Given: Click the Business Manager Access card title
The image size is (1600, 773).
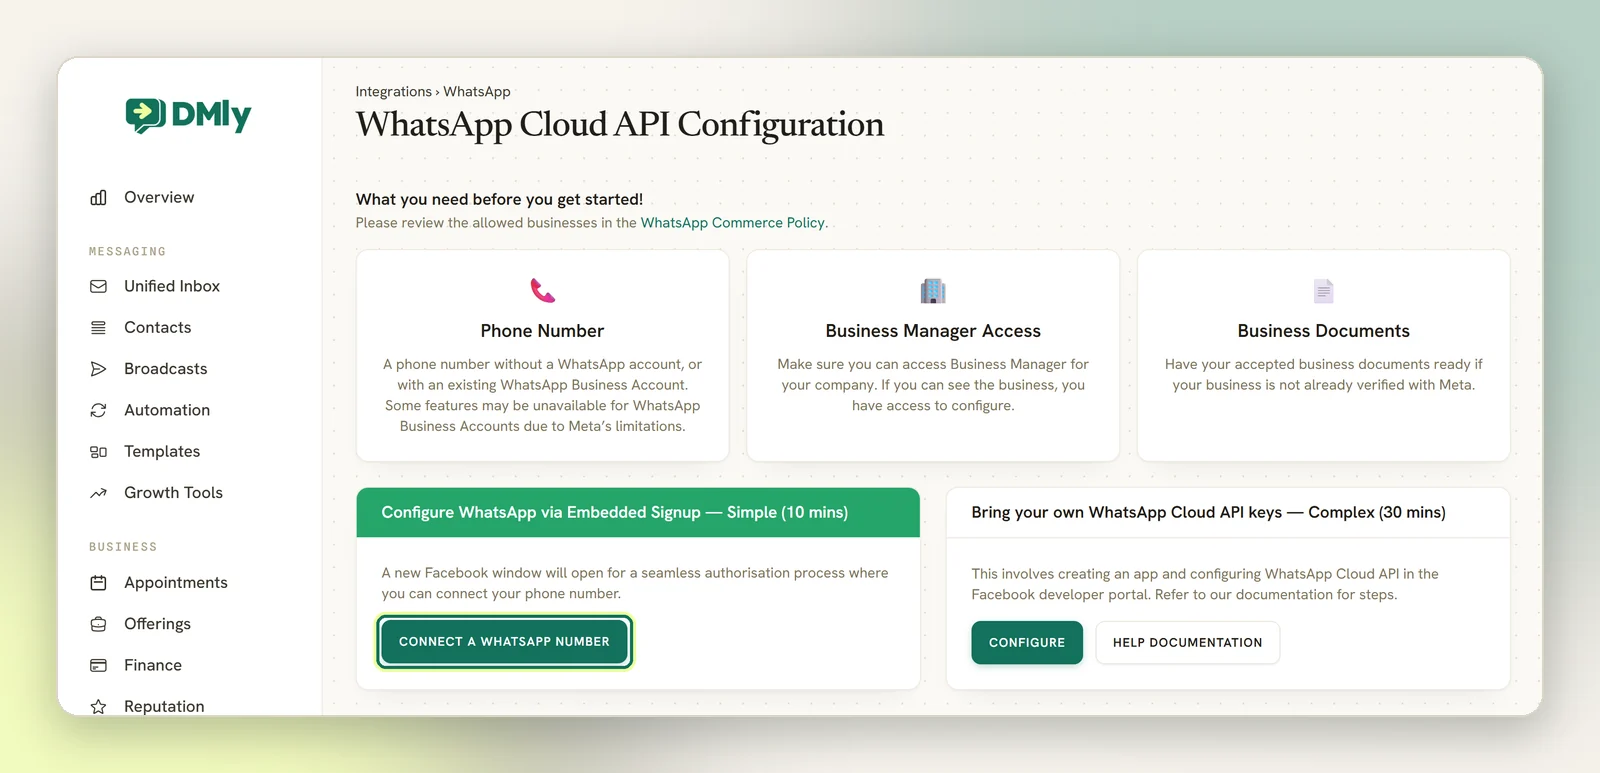Looking at the screenshot, I should [x=933, y=331].
